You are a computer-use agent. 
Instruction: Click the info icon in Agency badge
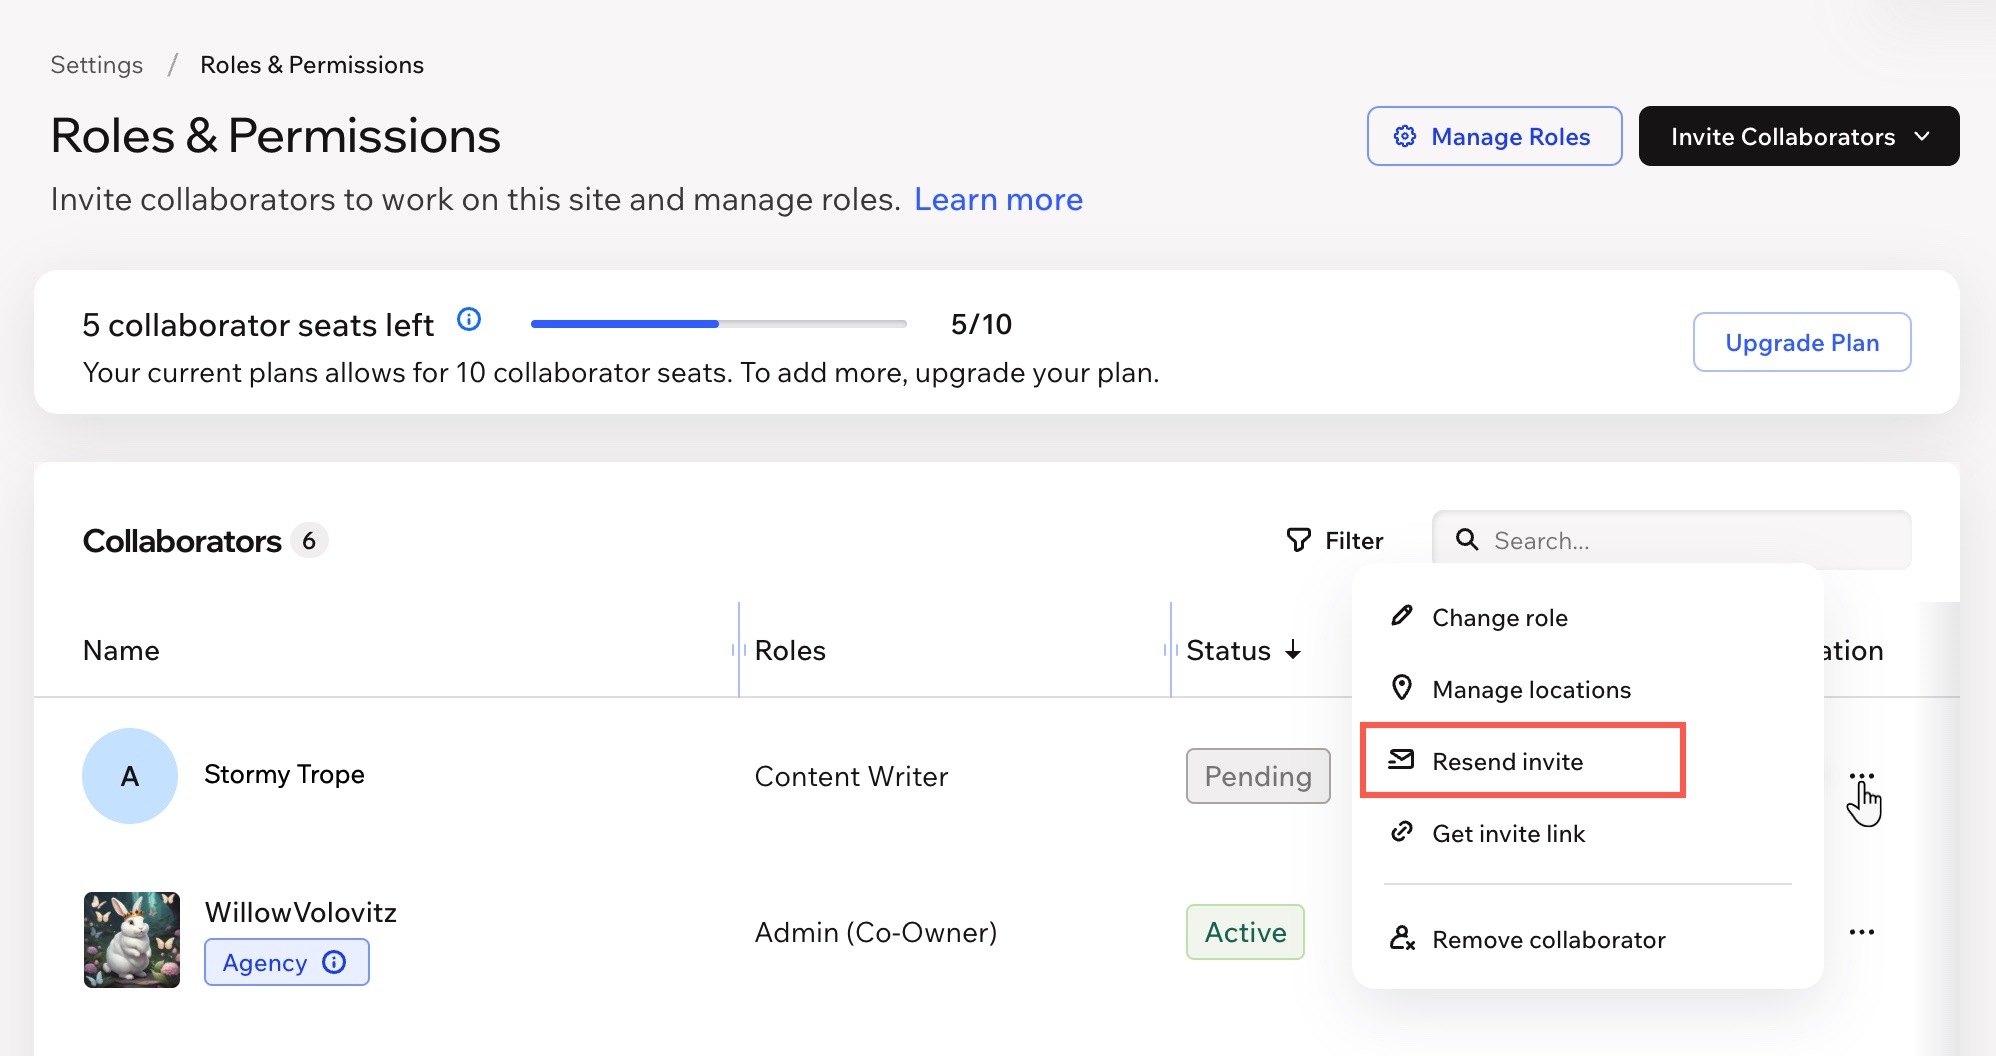coord(334,962)
